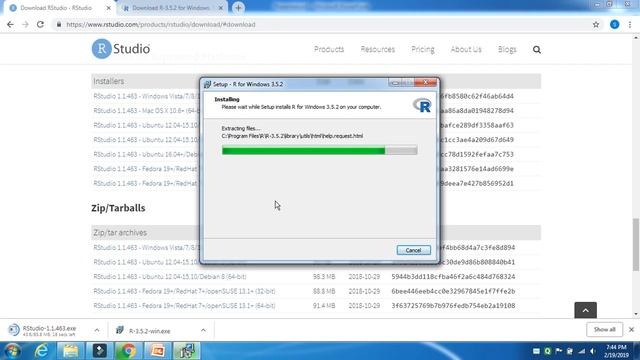The height and width of the screenshot is (360, 640).
Task: Open PowerPoint on the taskbar
Action: 158,351
